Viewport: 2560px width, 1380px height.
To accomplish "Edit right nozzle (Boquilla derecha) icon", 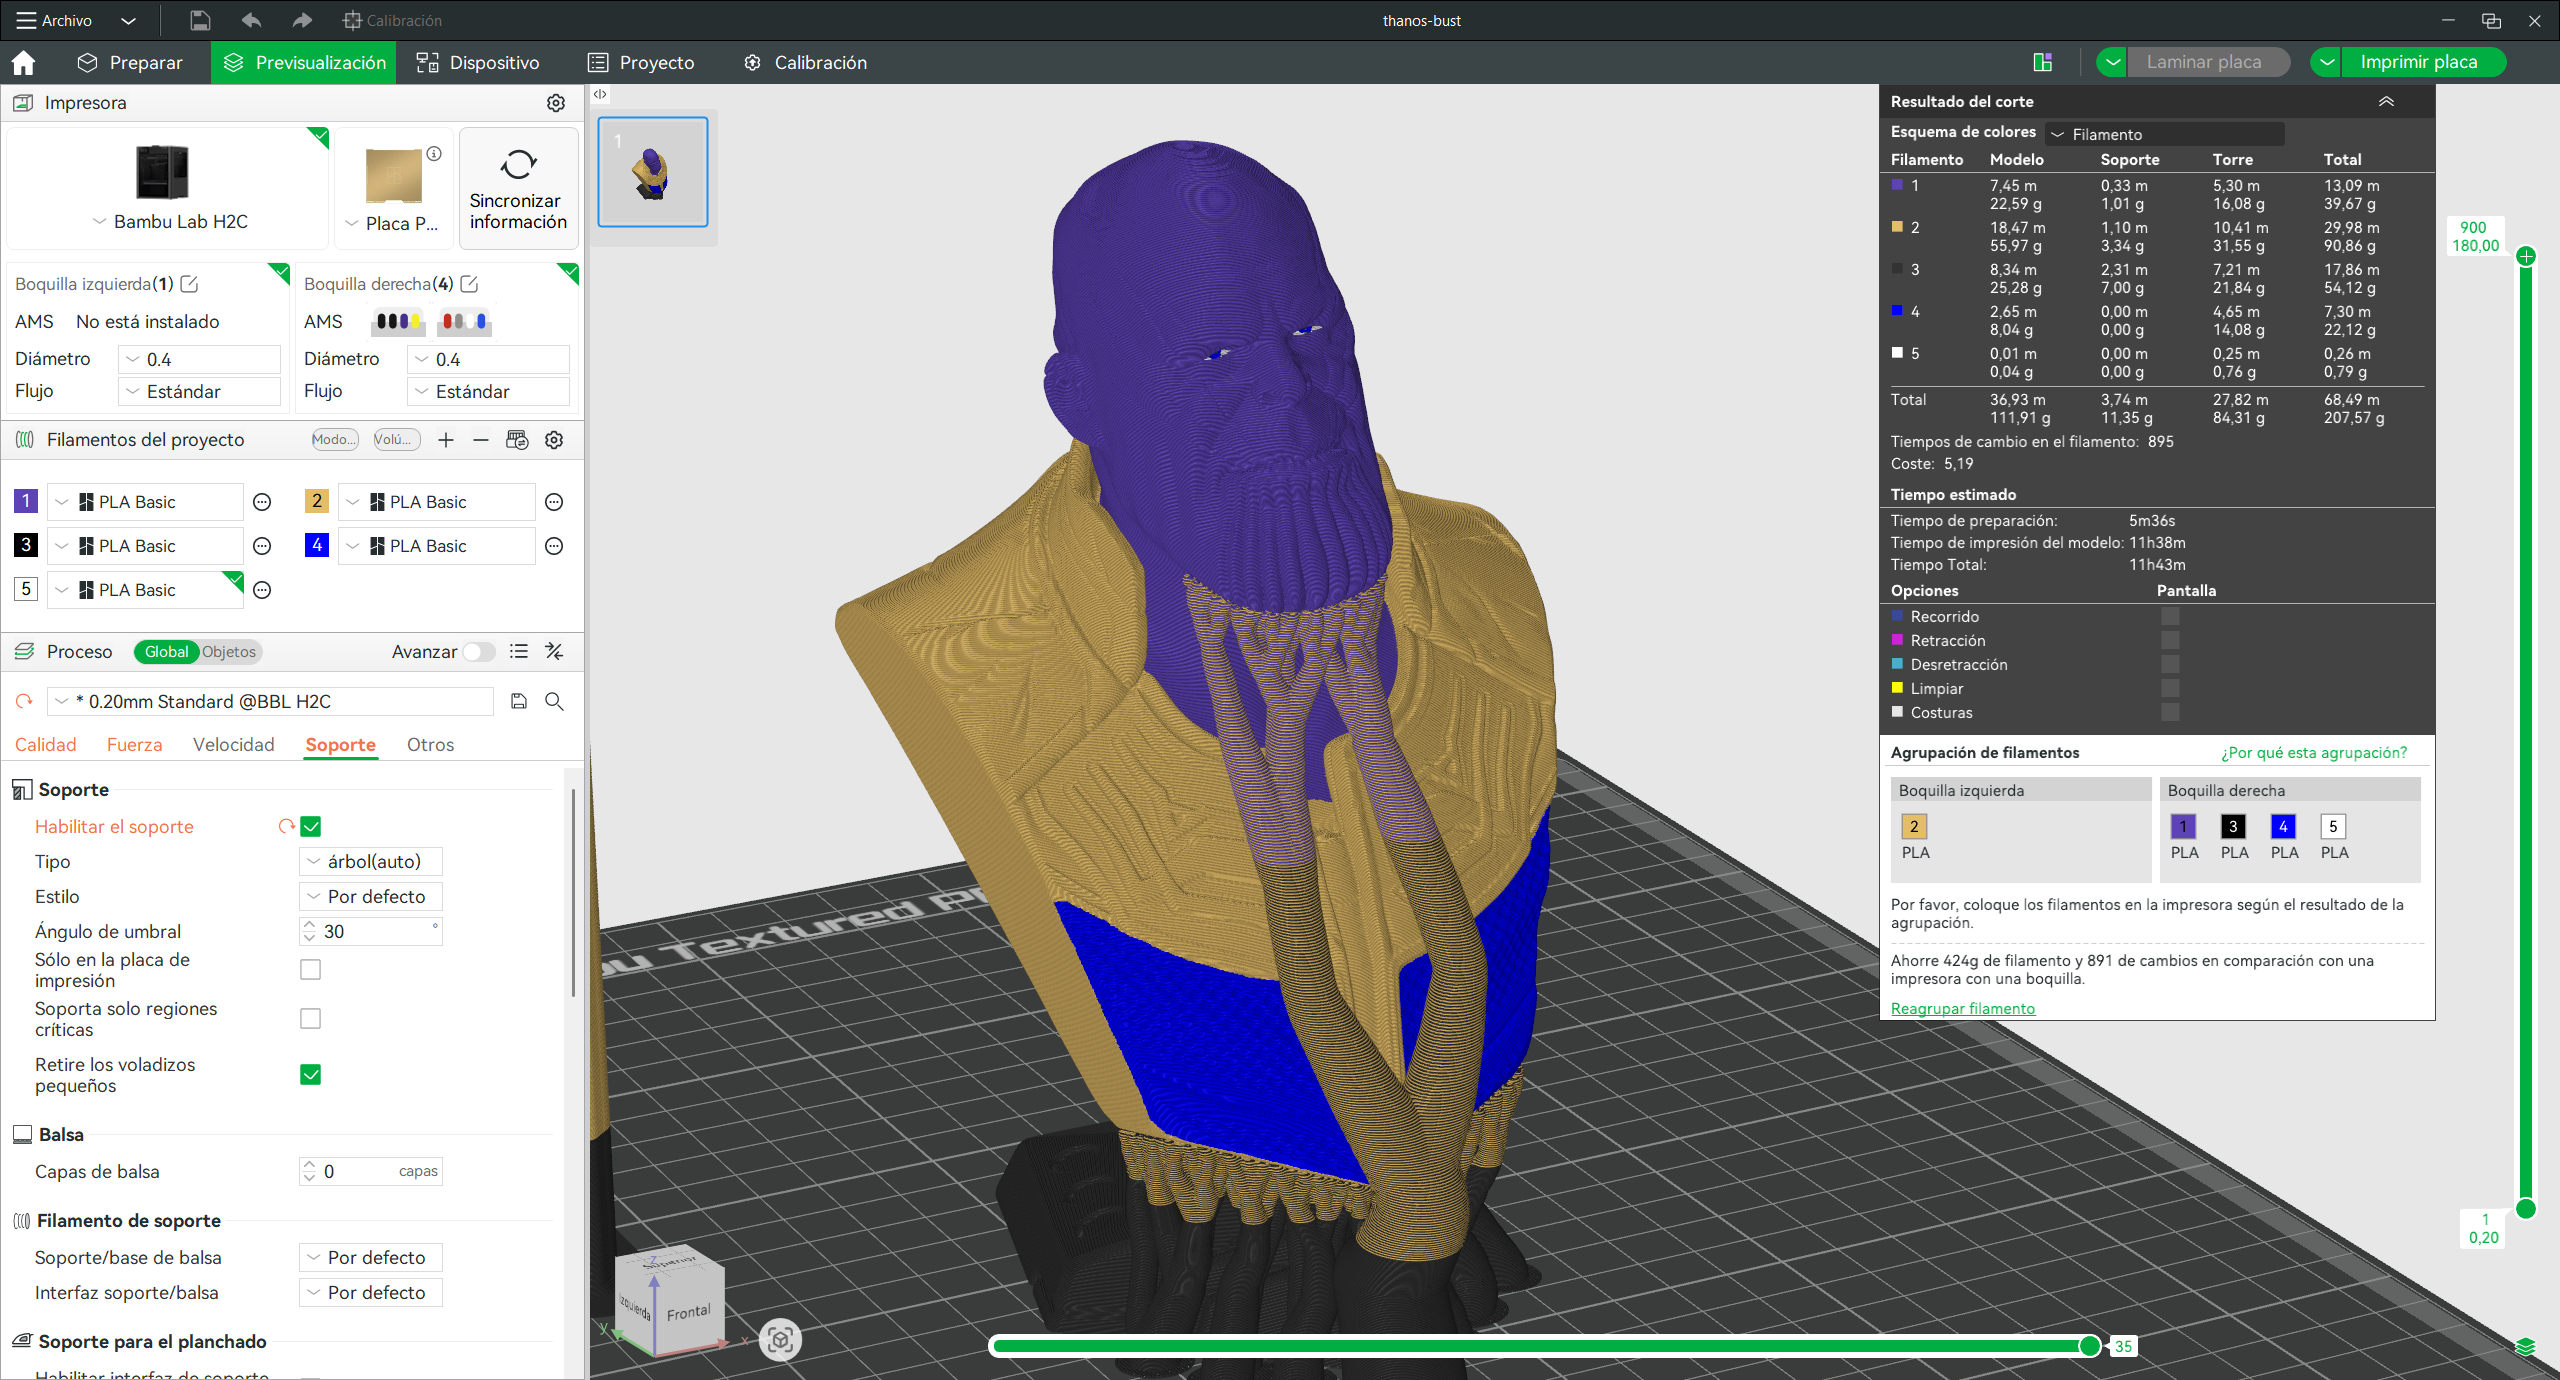I will point(469,284).
